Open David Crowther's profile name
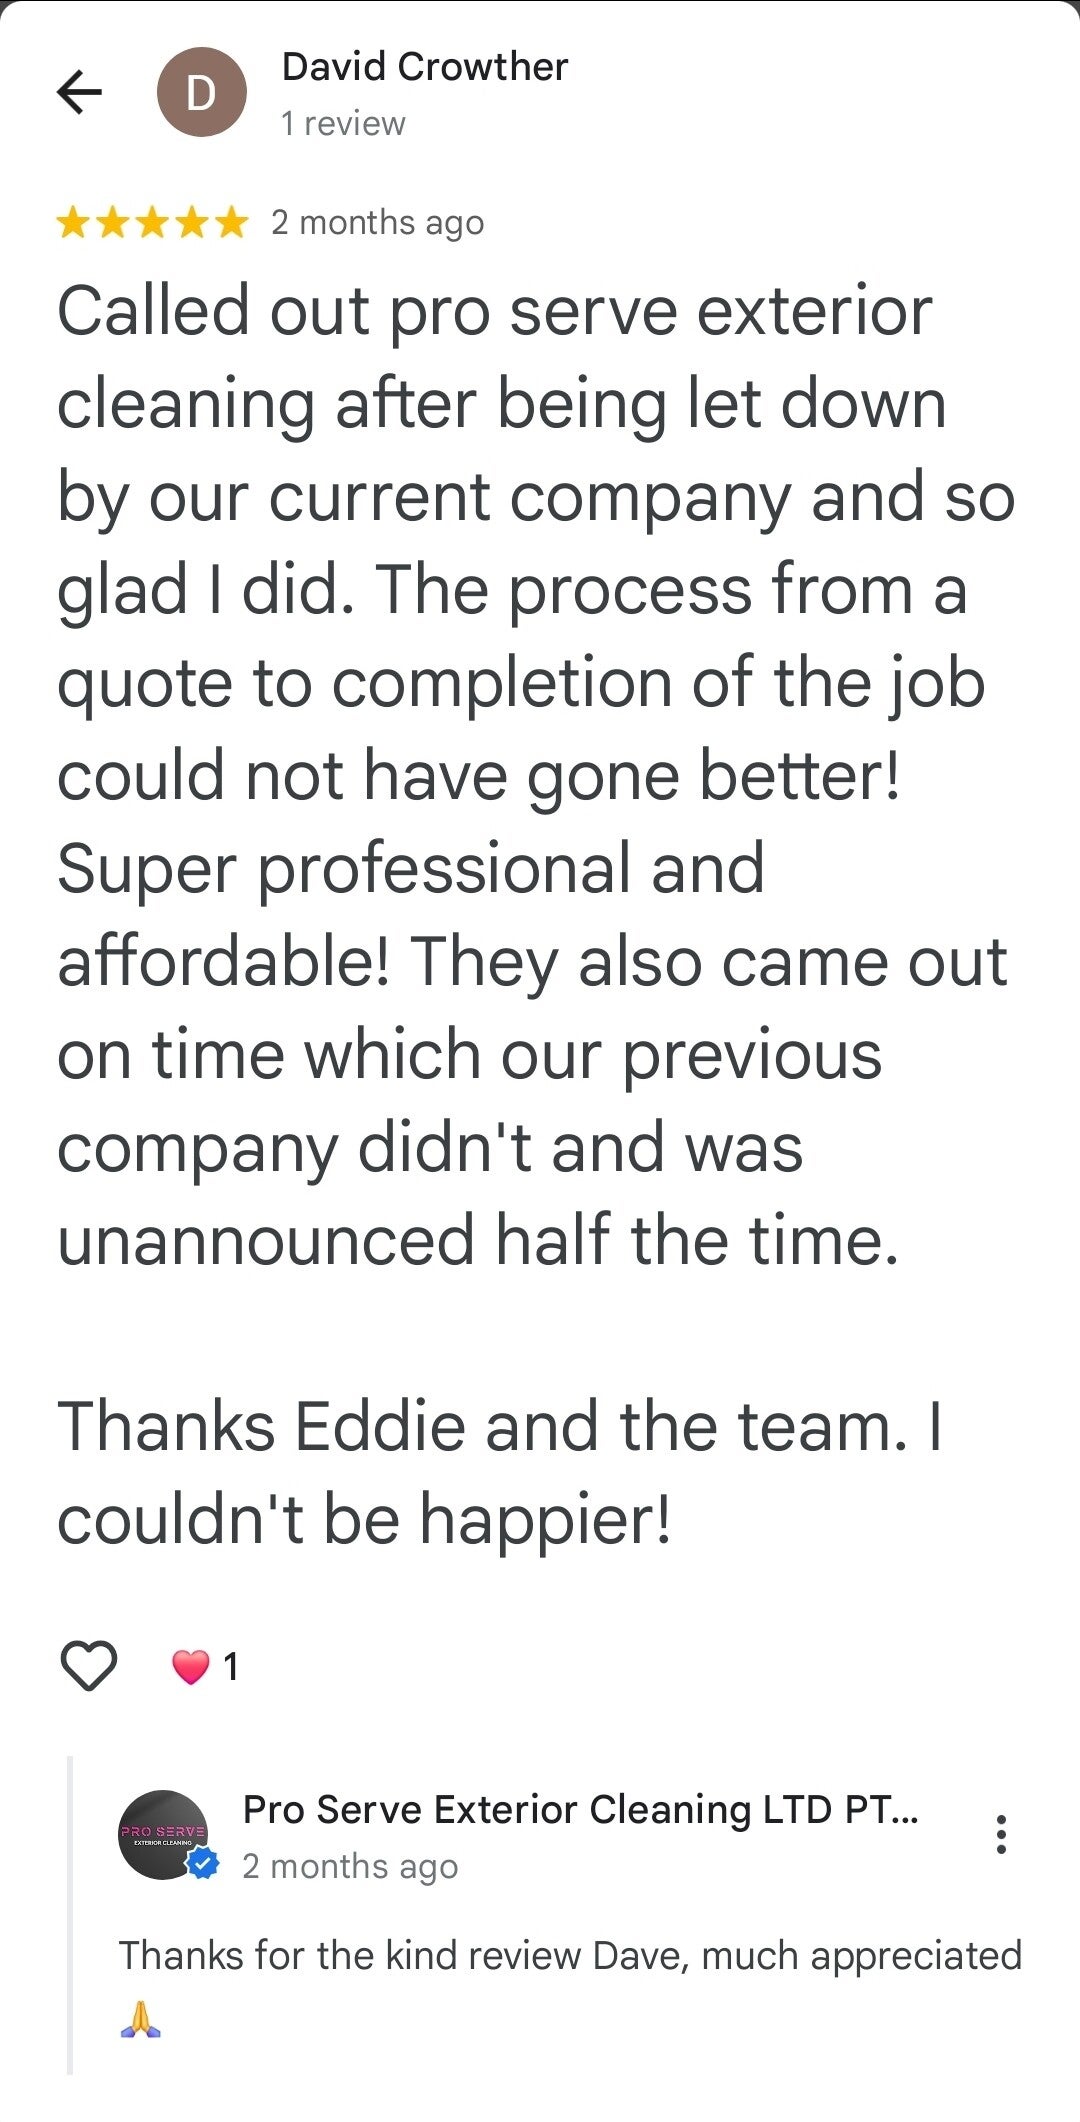This screenshot has height=2122, width=1080. [x=424, y=67]
